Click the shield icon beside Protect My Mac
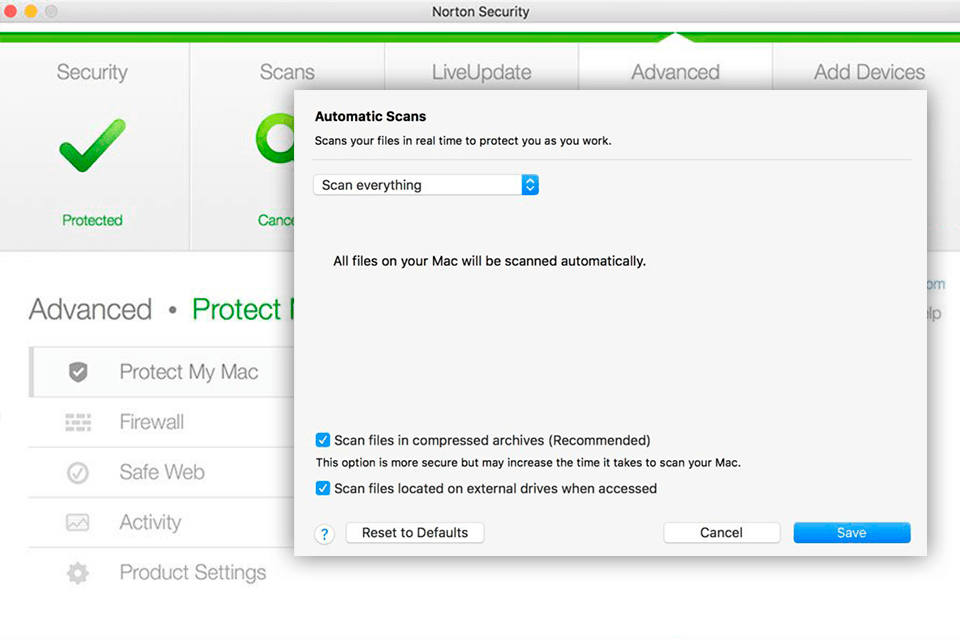Viewport: 960px width, 640px height. click(x=78, y=372)
